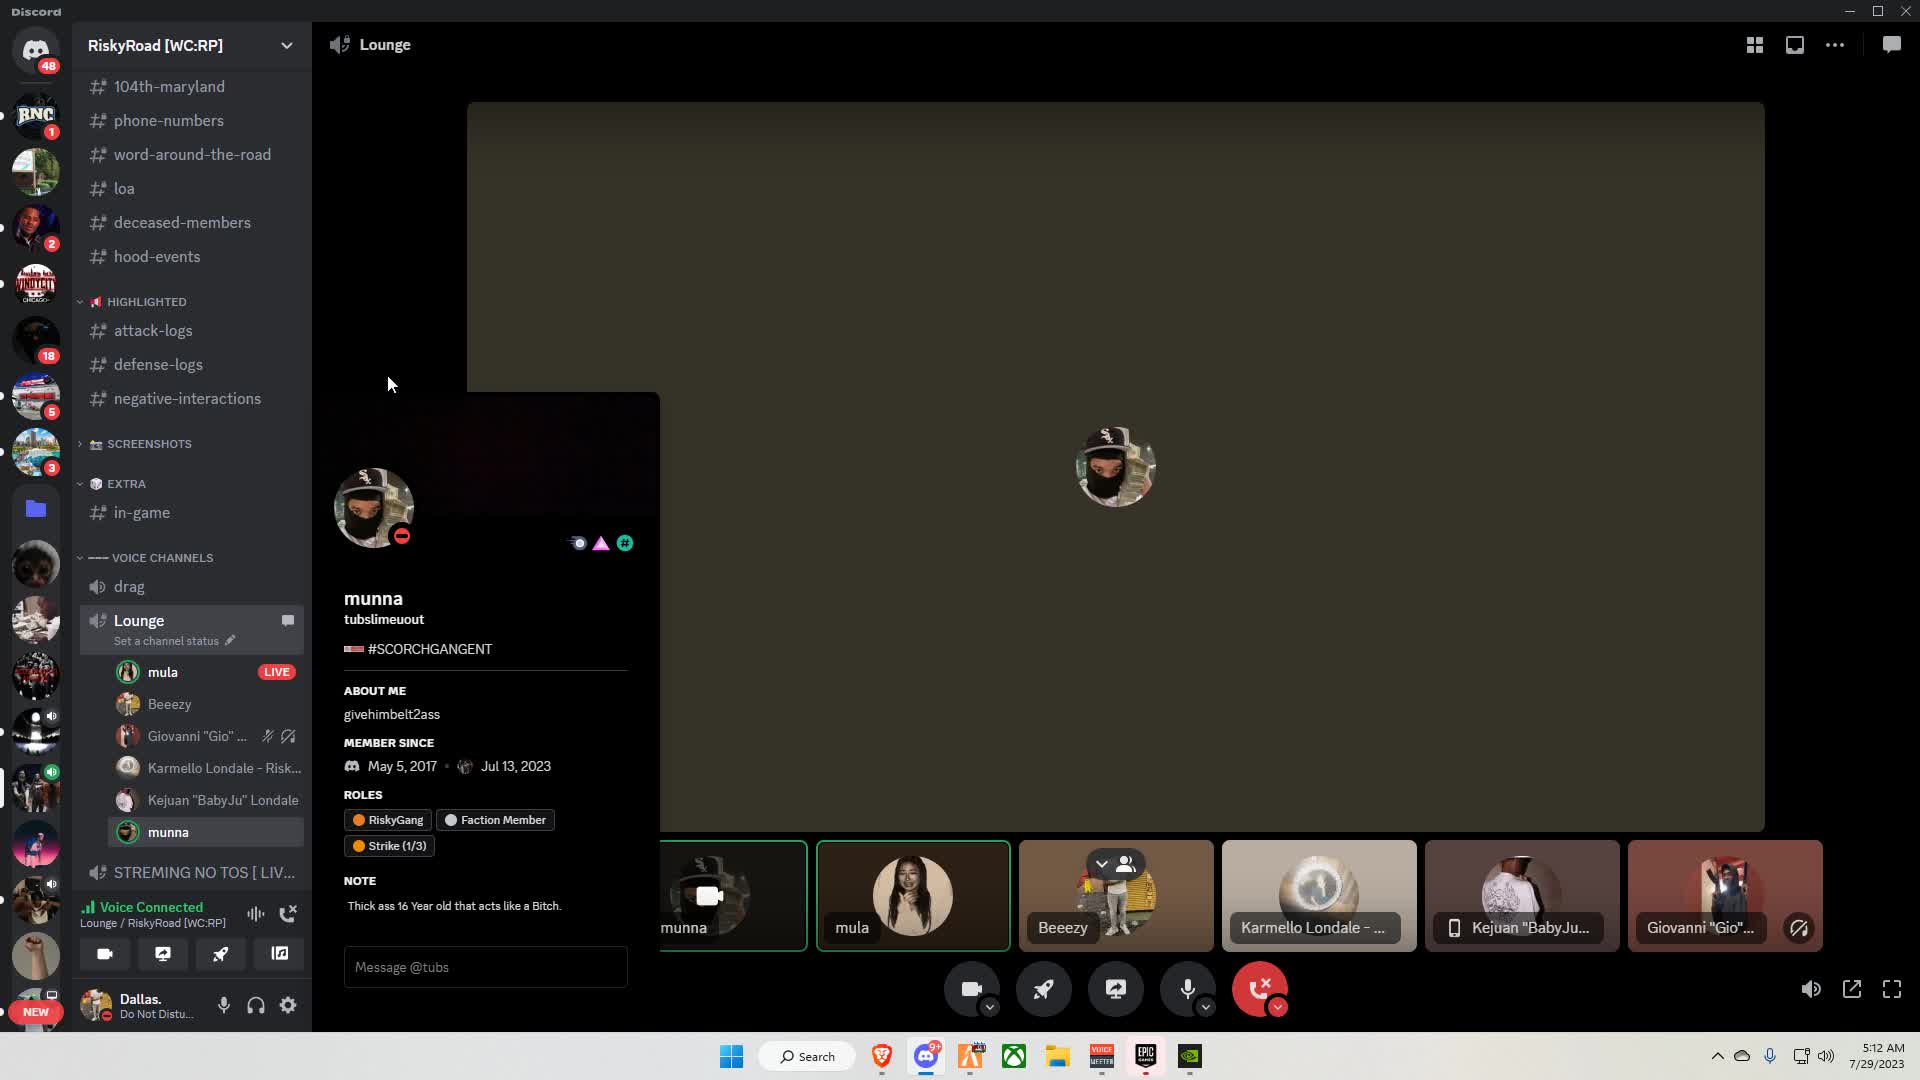
Task: Click Set a channel status link
Action: coord(166,641)
